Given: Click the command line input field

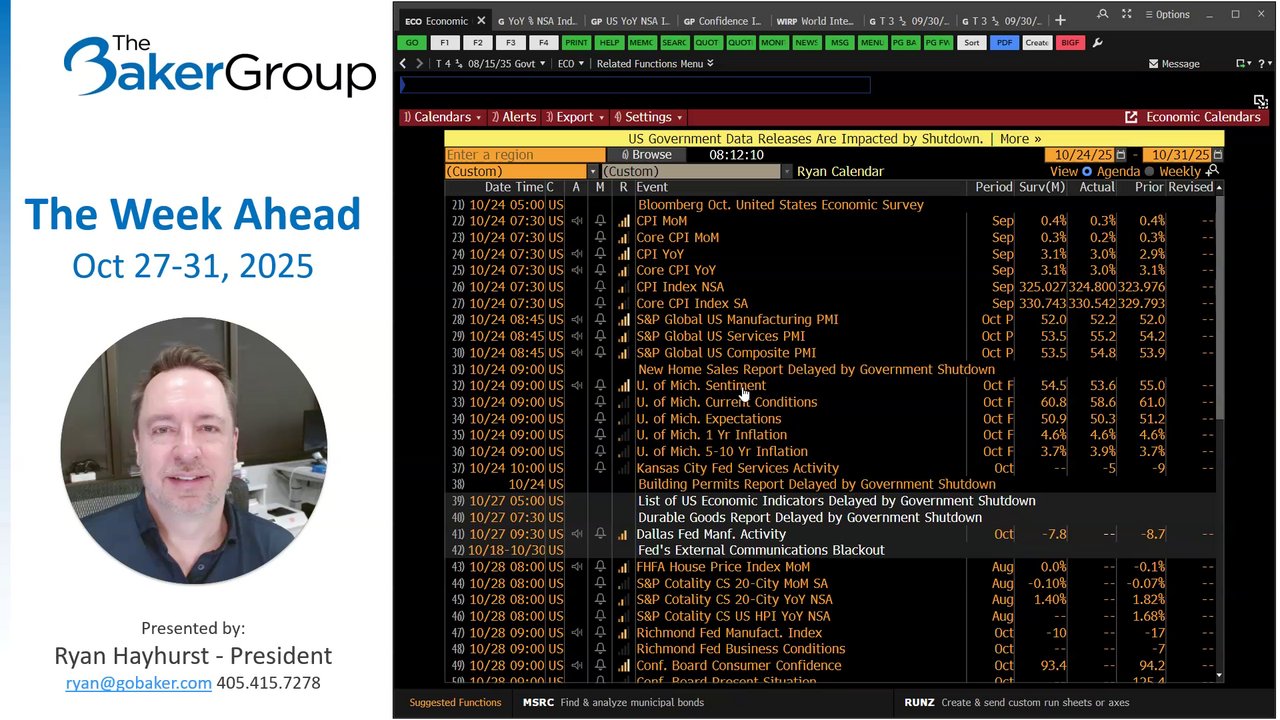Looking at the screenshot, I should [635, 85].
